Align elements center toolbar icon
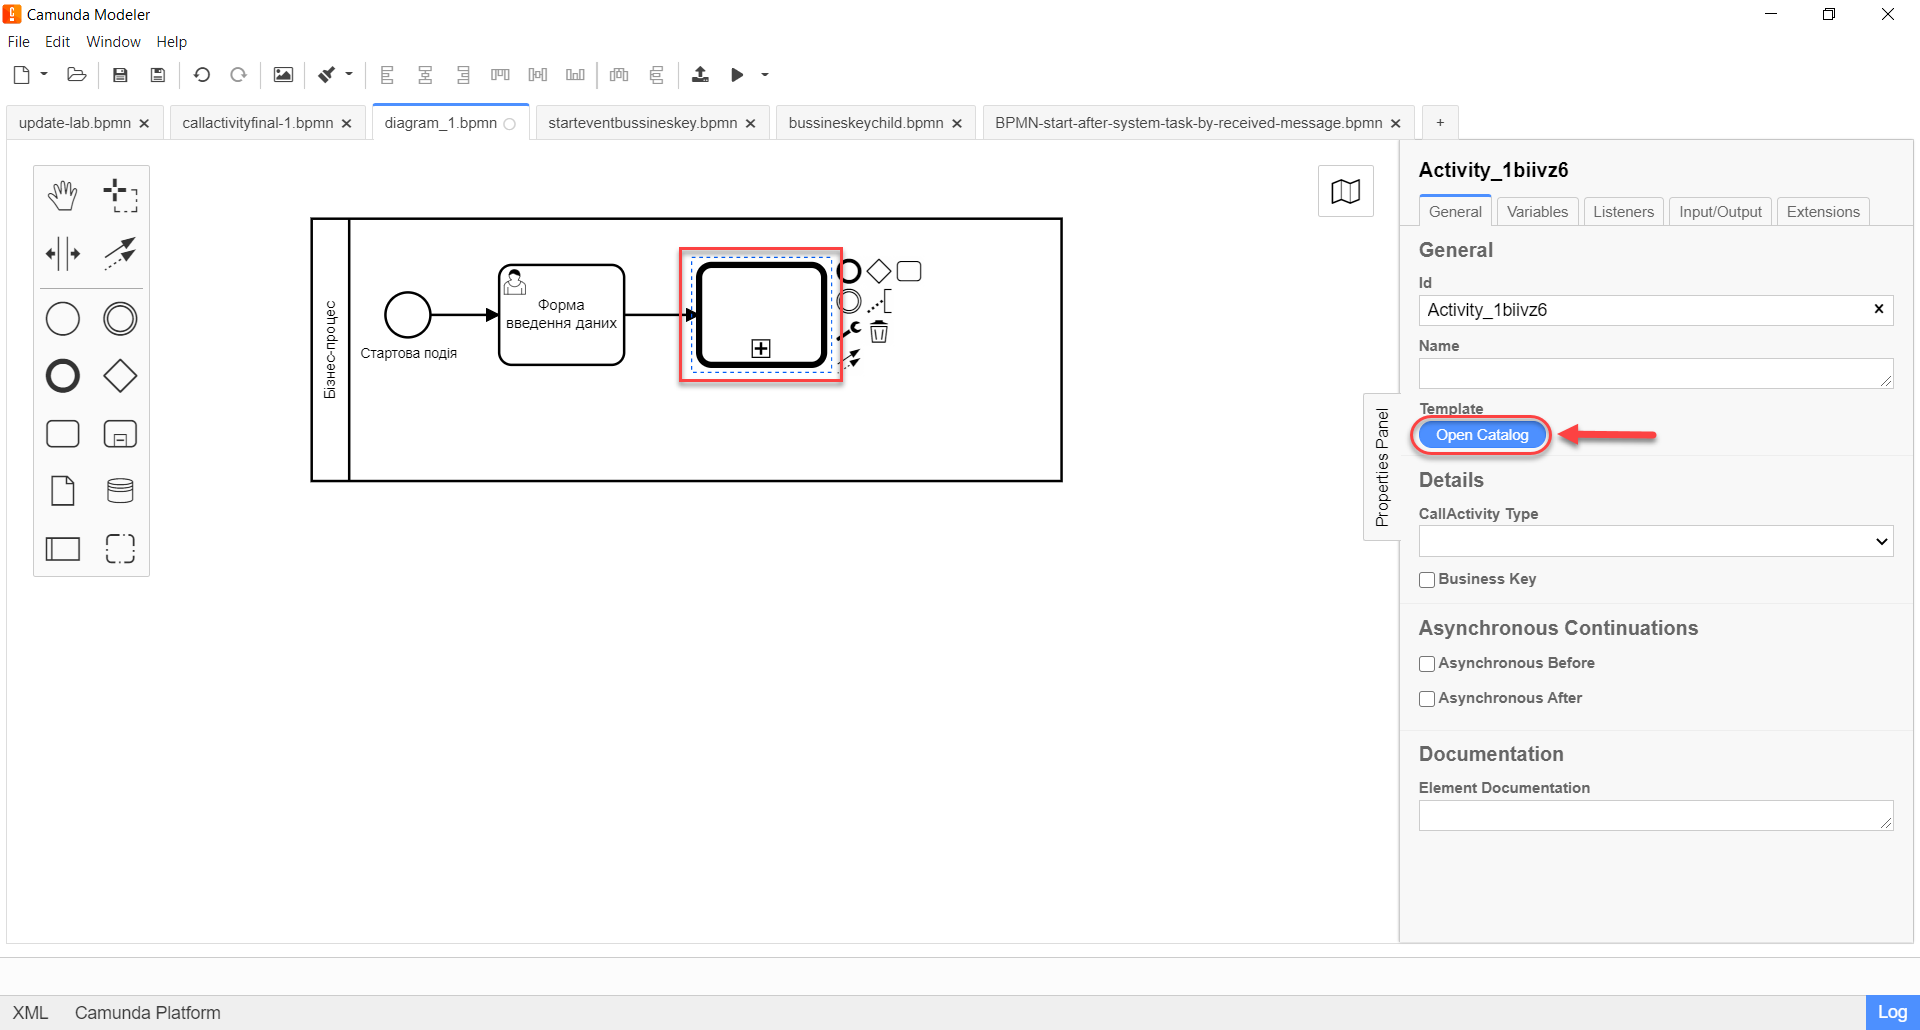The image size is (1920, 1030). pos(425,75)
